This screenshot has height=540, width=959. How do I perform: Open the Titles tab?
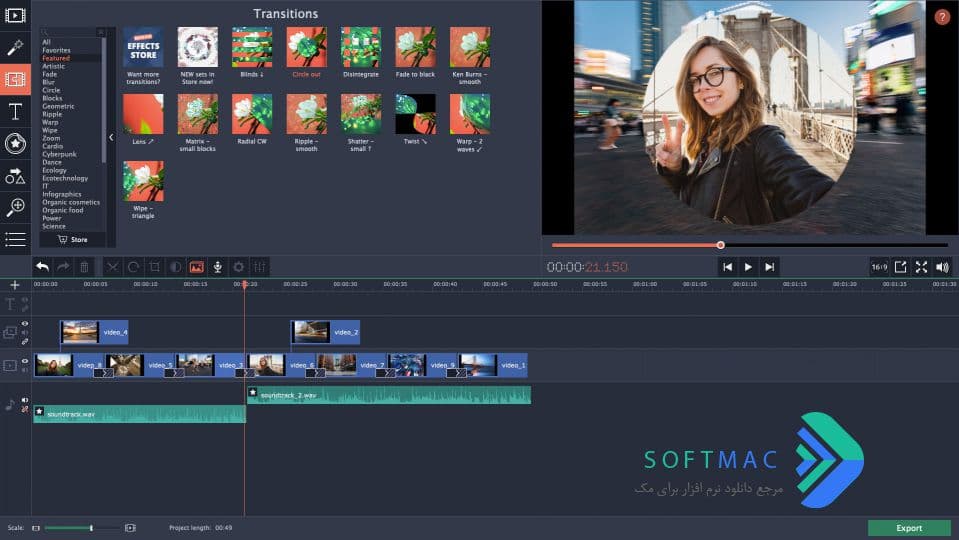point(15,111)
